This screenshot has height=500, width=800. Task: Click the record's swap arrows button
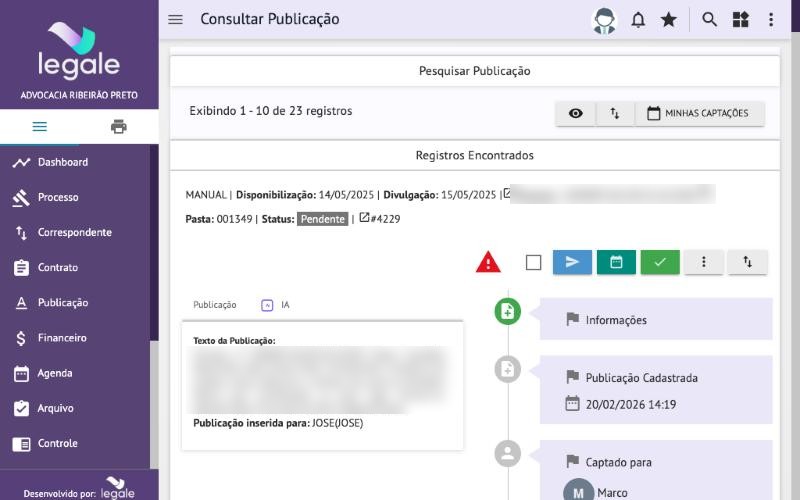coord(747,262)
